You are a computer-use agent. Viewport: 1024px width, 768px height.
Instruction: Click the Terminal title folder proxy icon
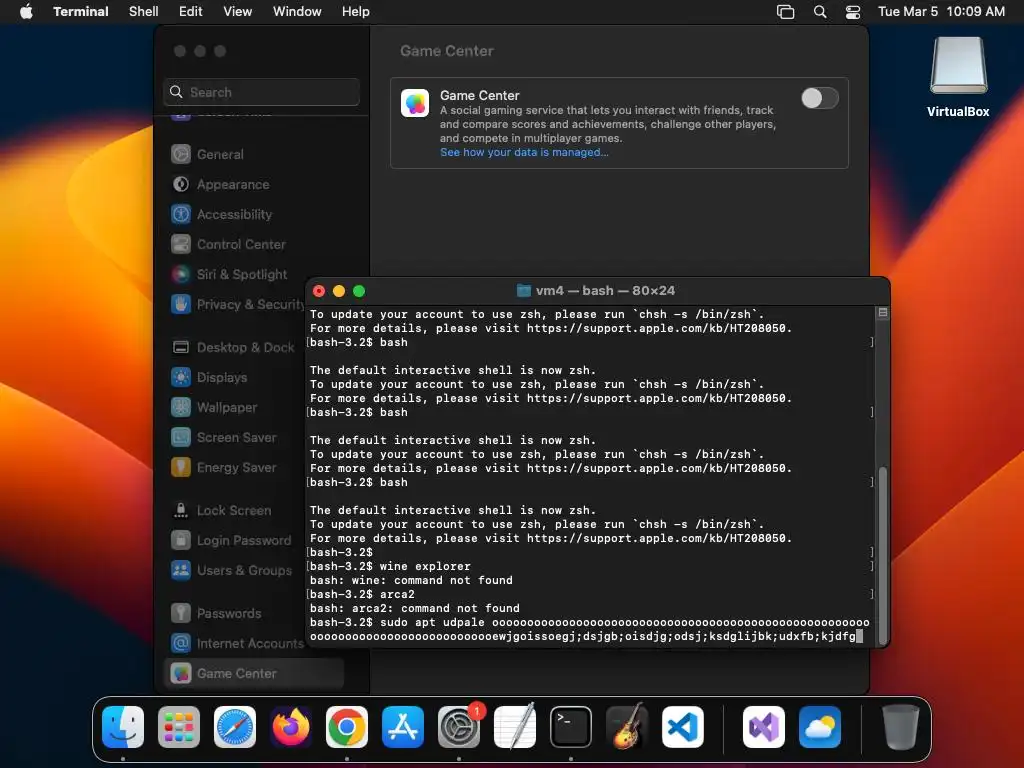coord(524,291)
